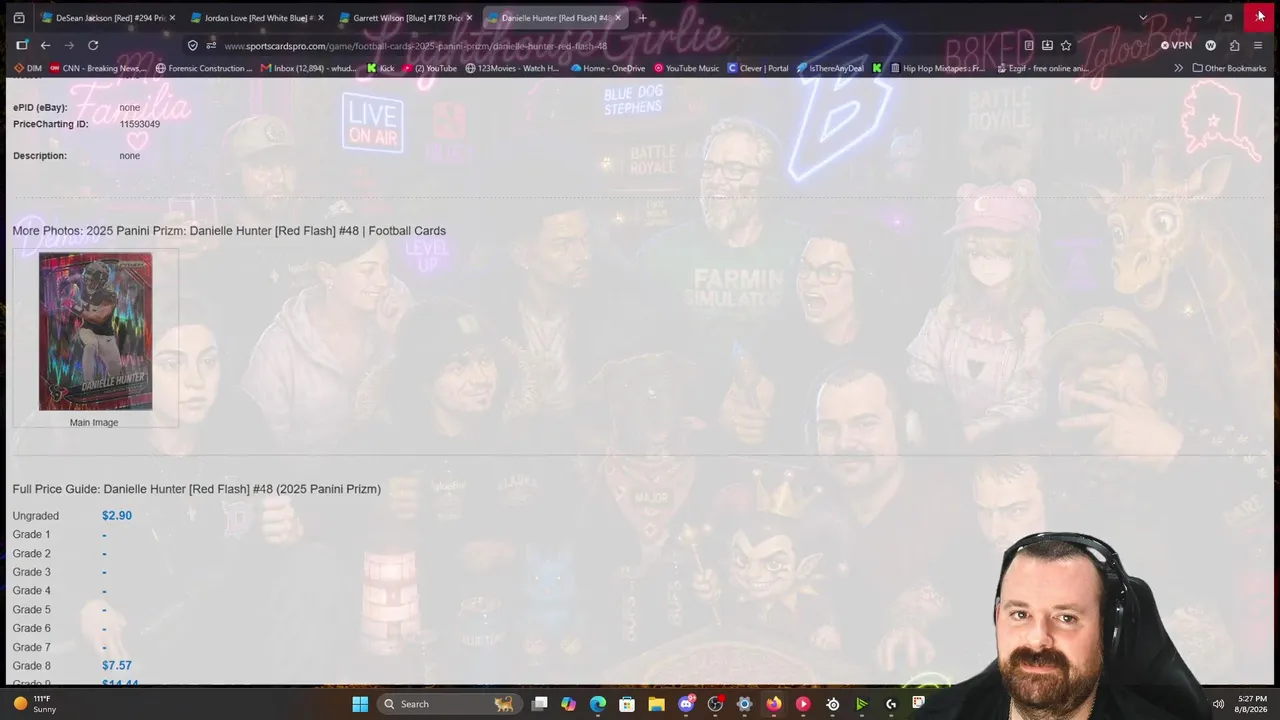Screen dimensions: 1280x720
Task: Reload the current page
Action: click(x=93, y=45)
